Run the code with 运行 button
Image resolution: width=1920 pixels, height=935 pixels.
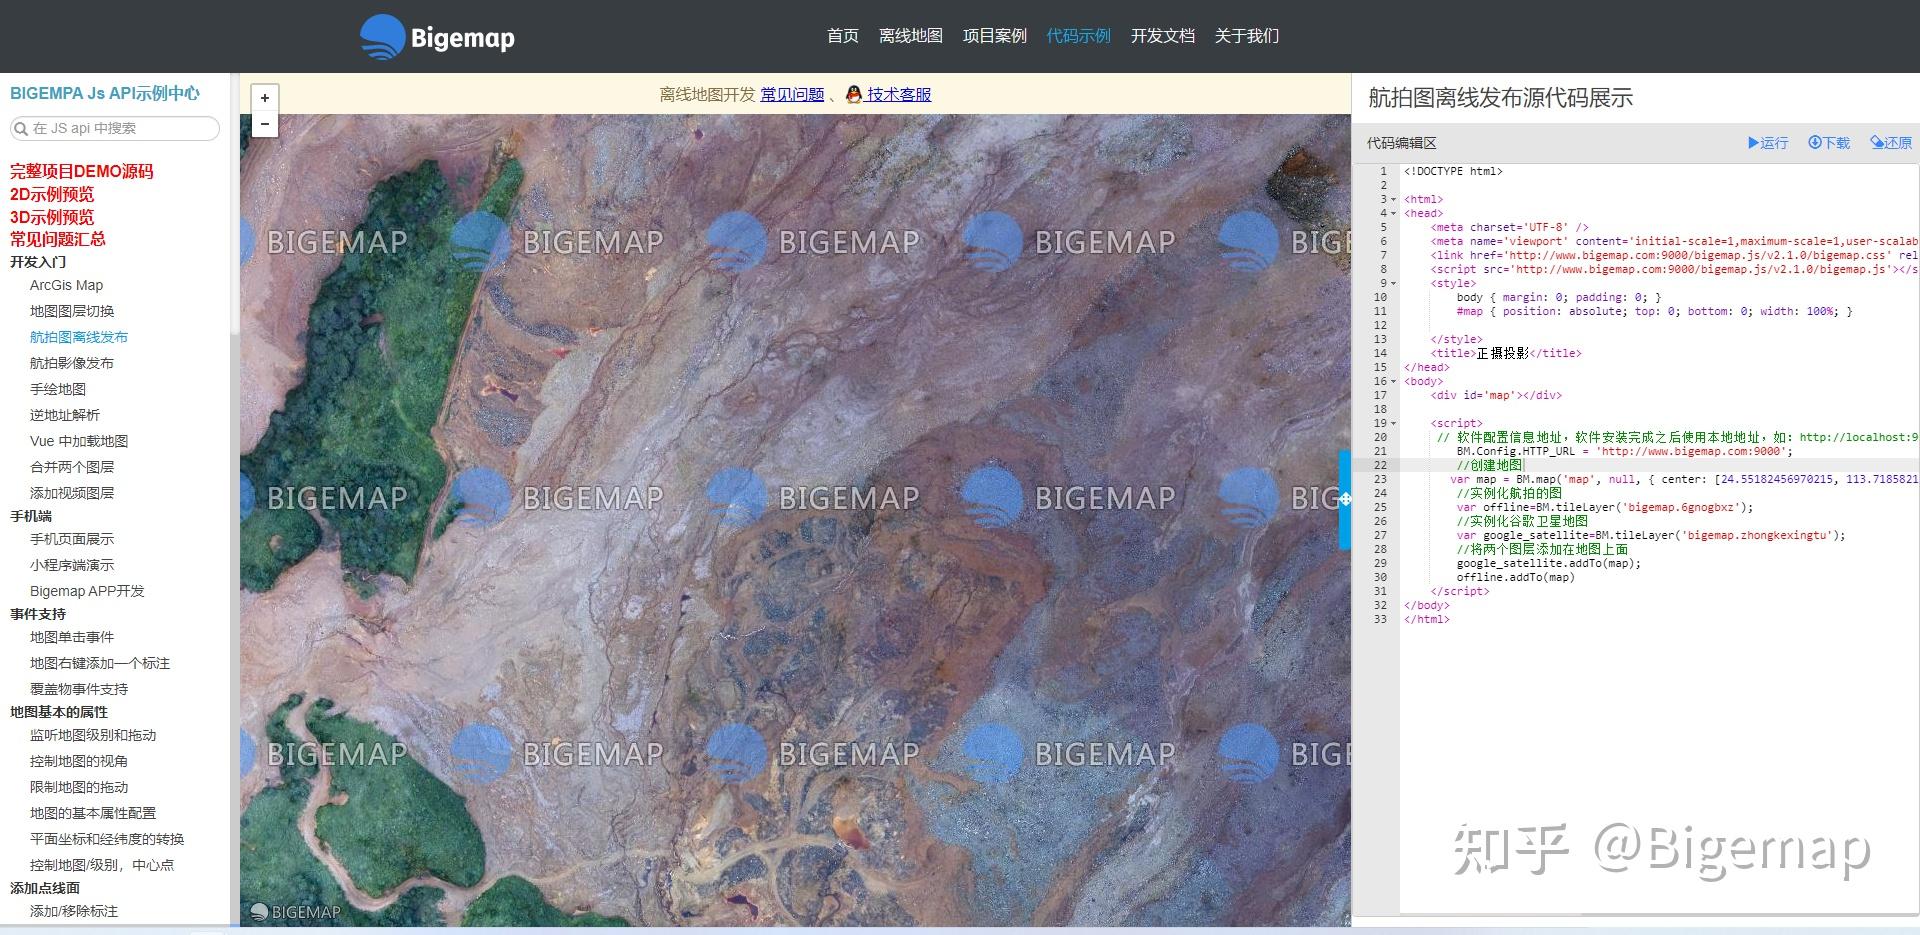pyautogui.click(x=1768, y=143)
